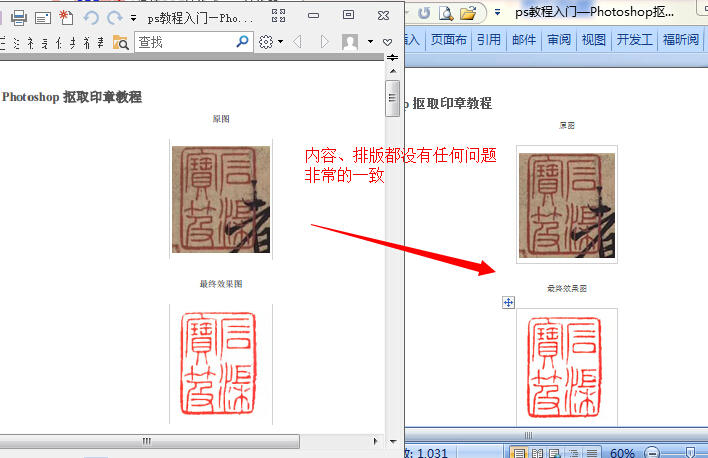708x458 pixels.
Task: Click the repeat/redo icon in Word toolbar
Action: [x=424, y=13]
